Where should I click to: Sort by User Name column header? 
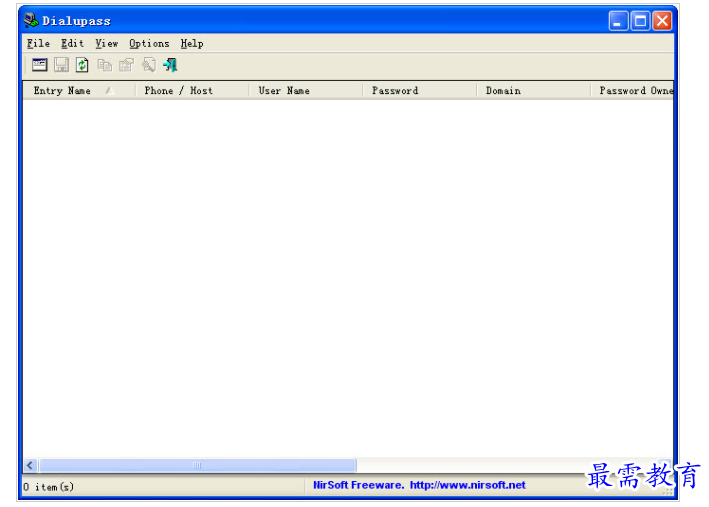306,90
